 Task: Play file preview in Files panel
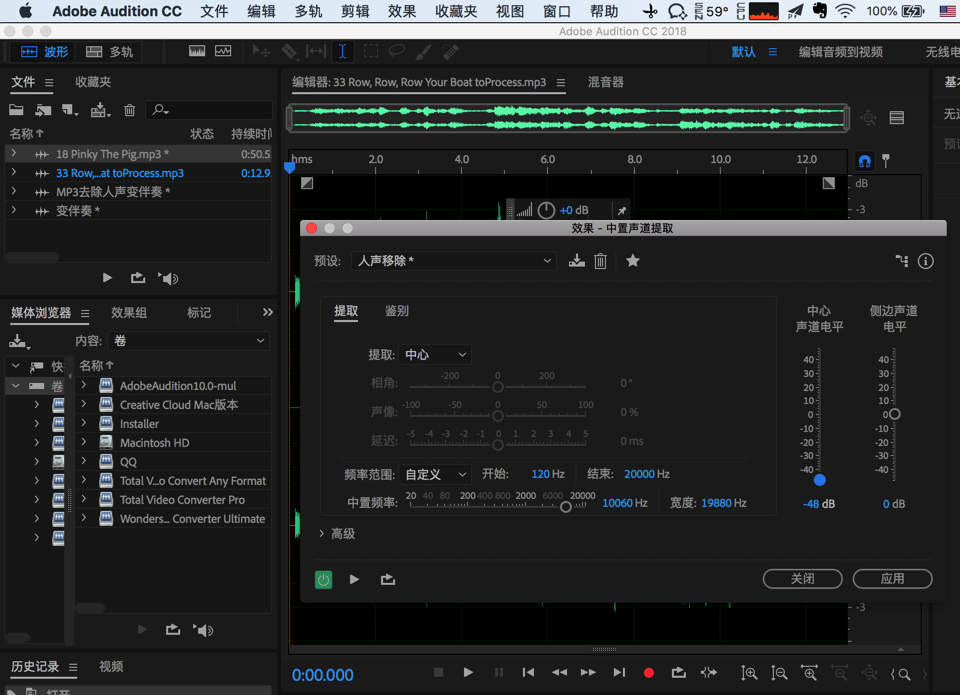click(107, 278)
